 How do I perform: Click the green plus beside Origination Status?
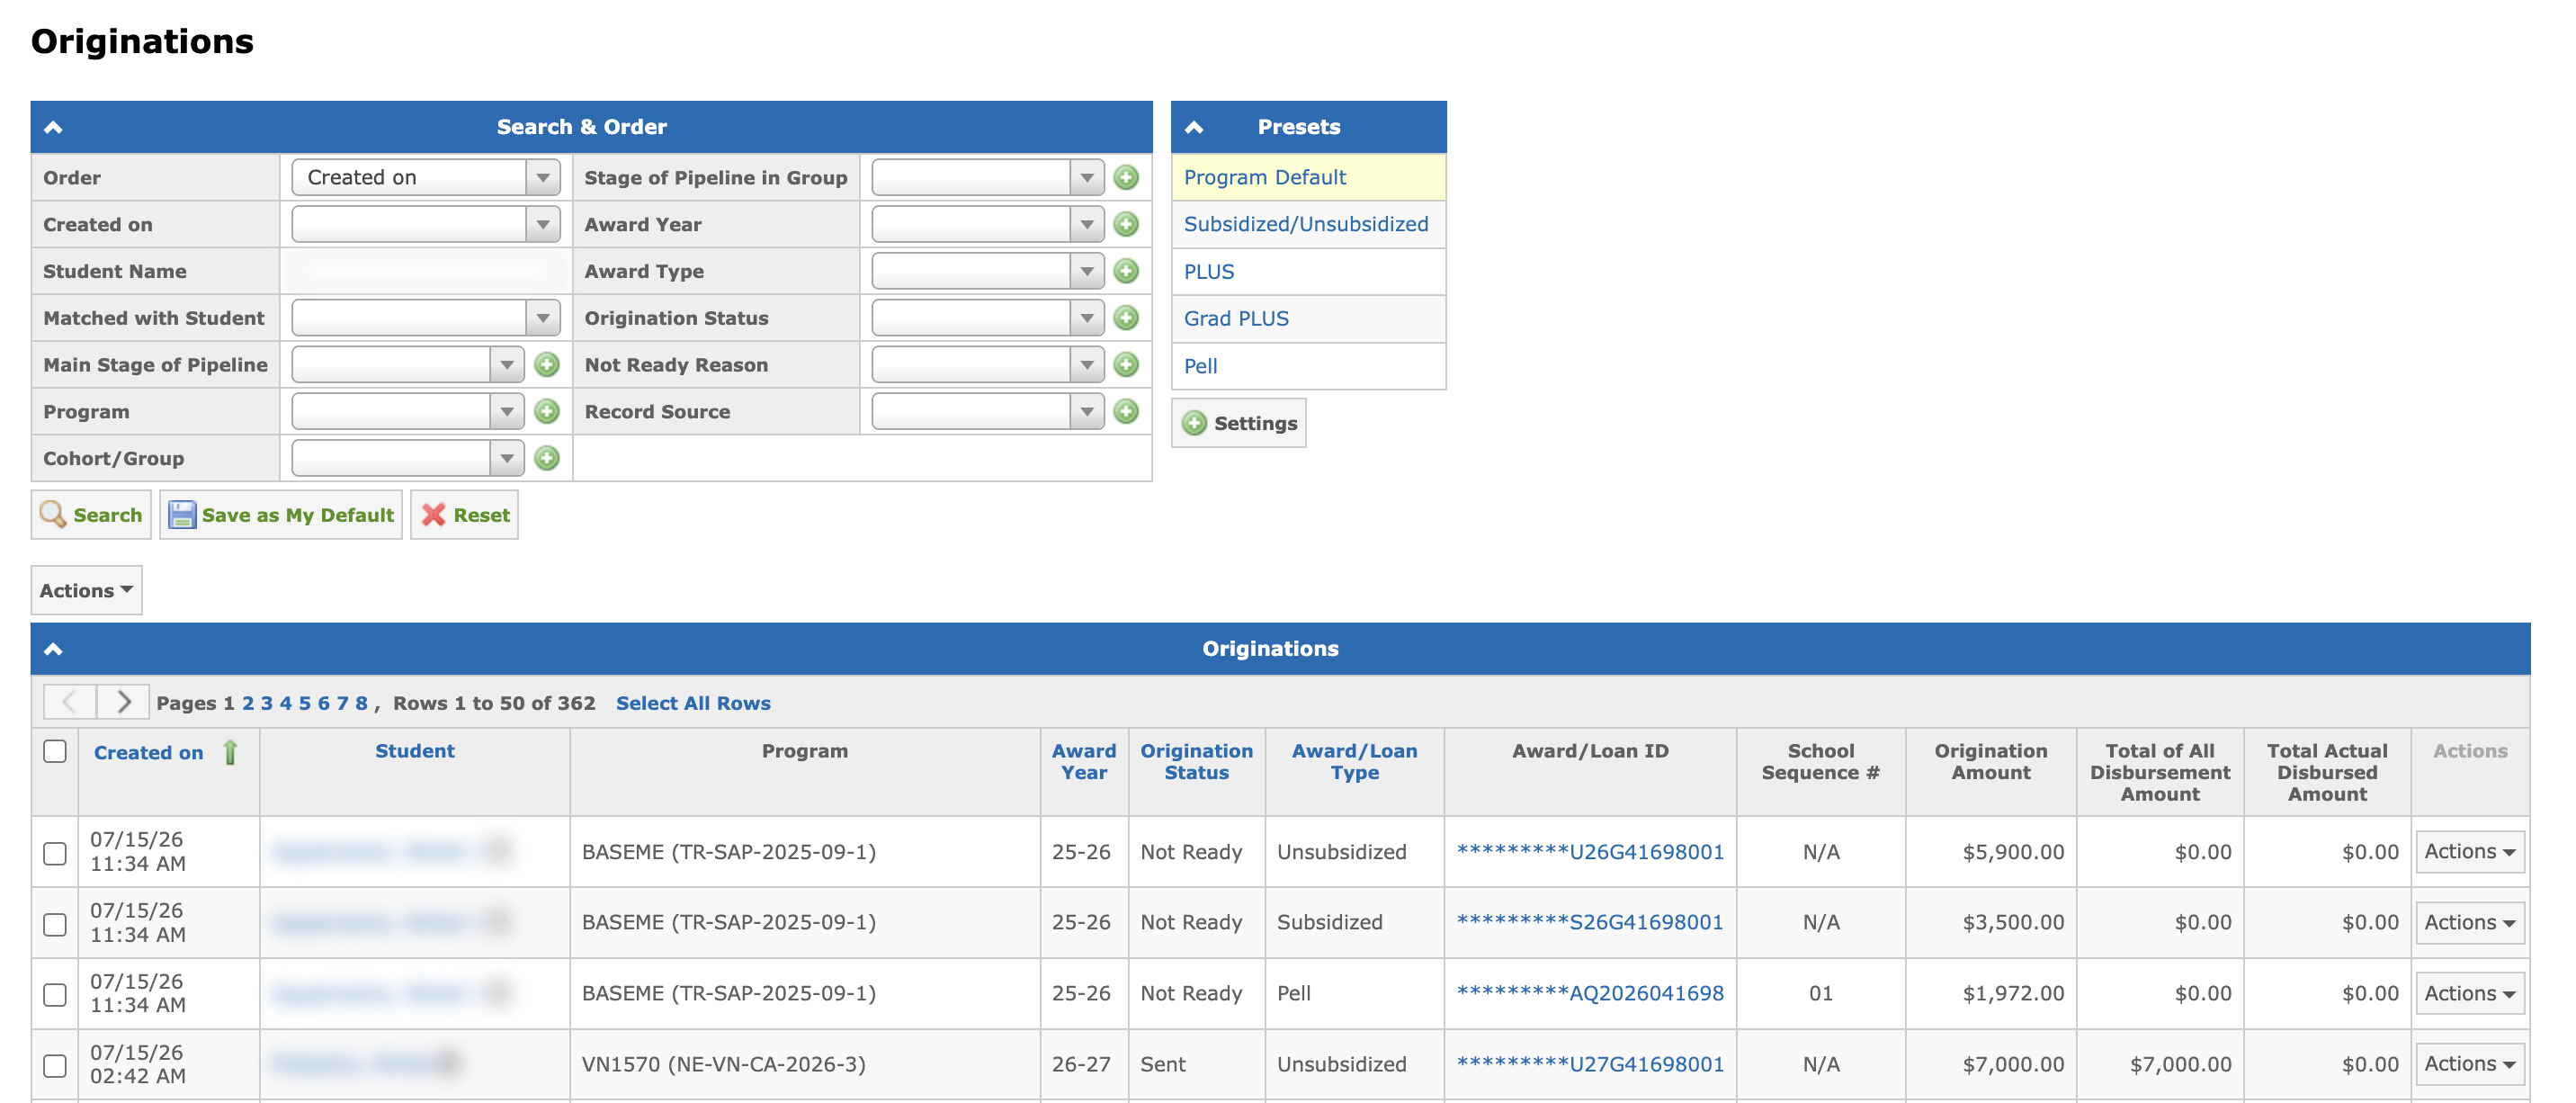coord(1126,318)
